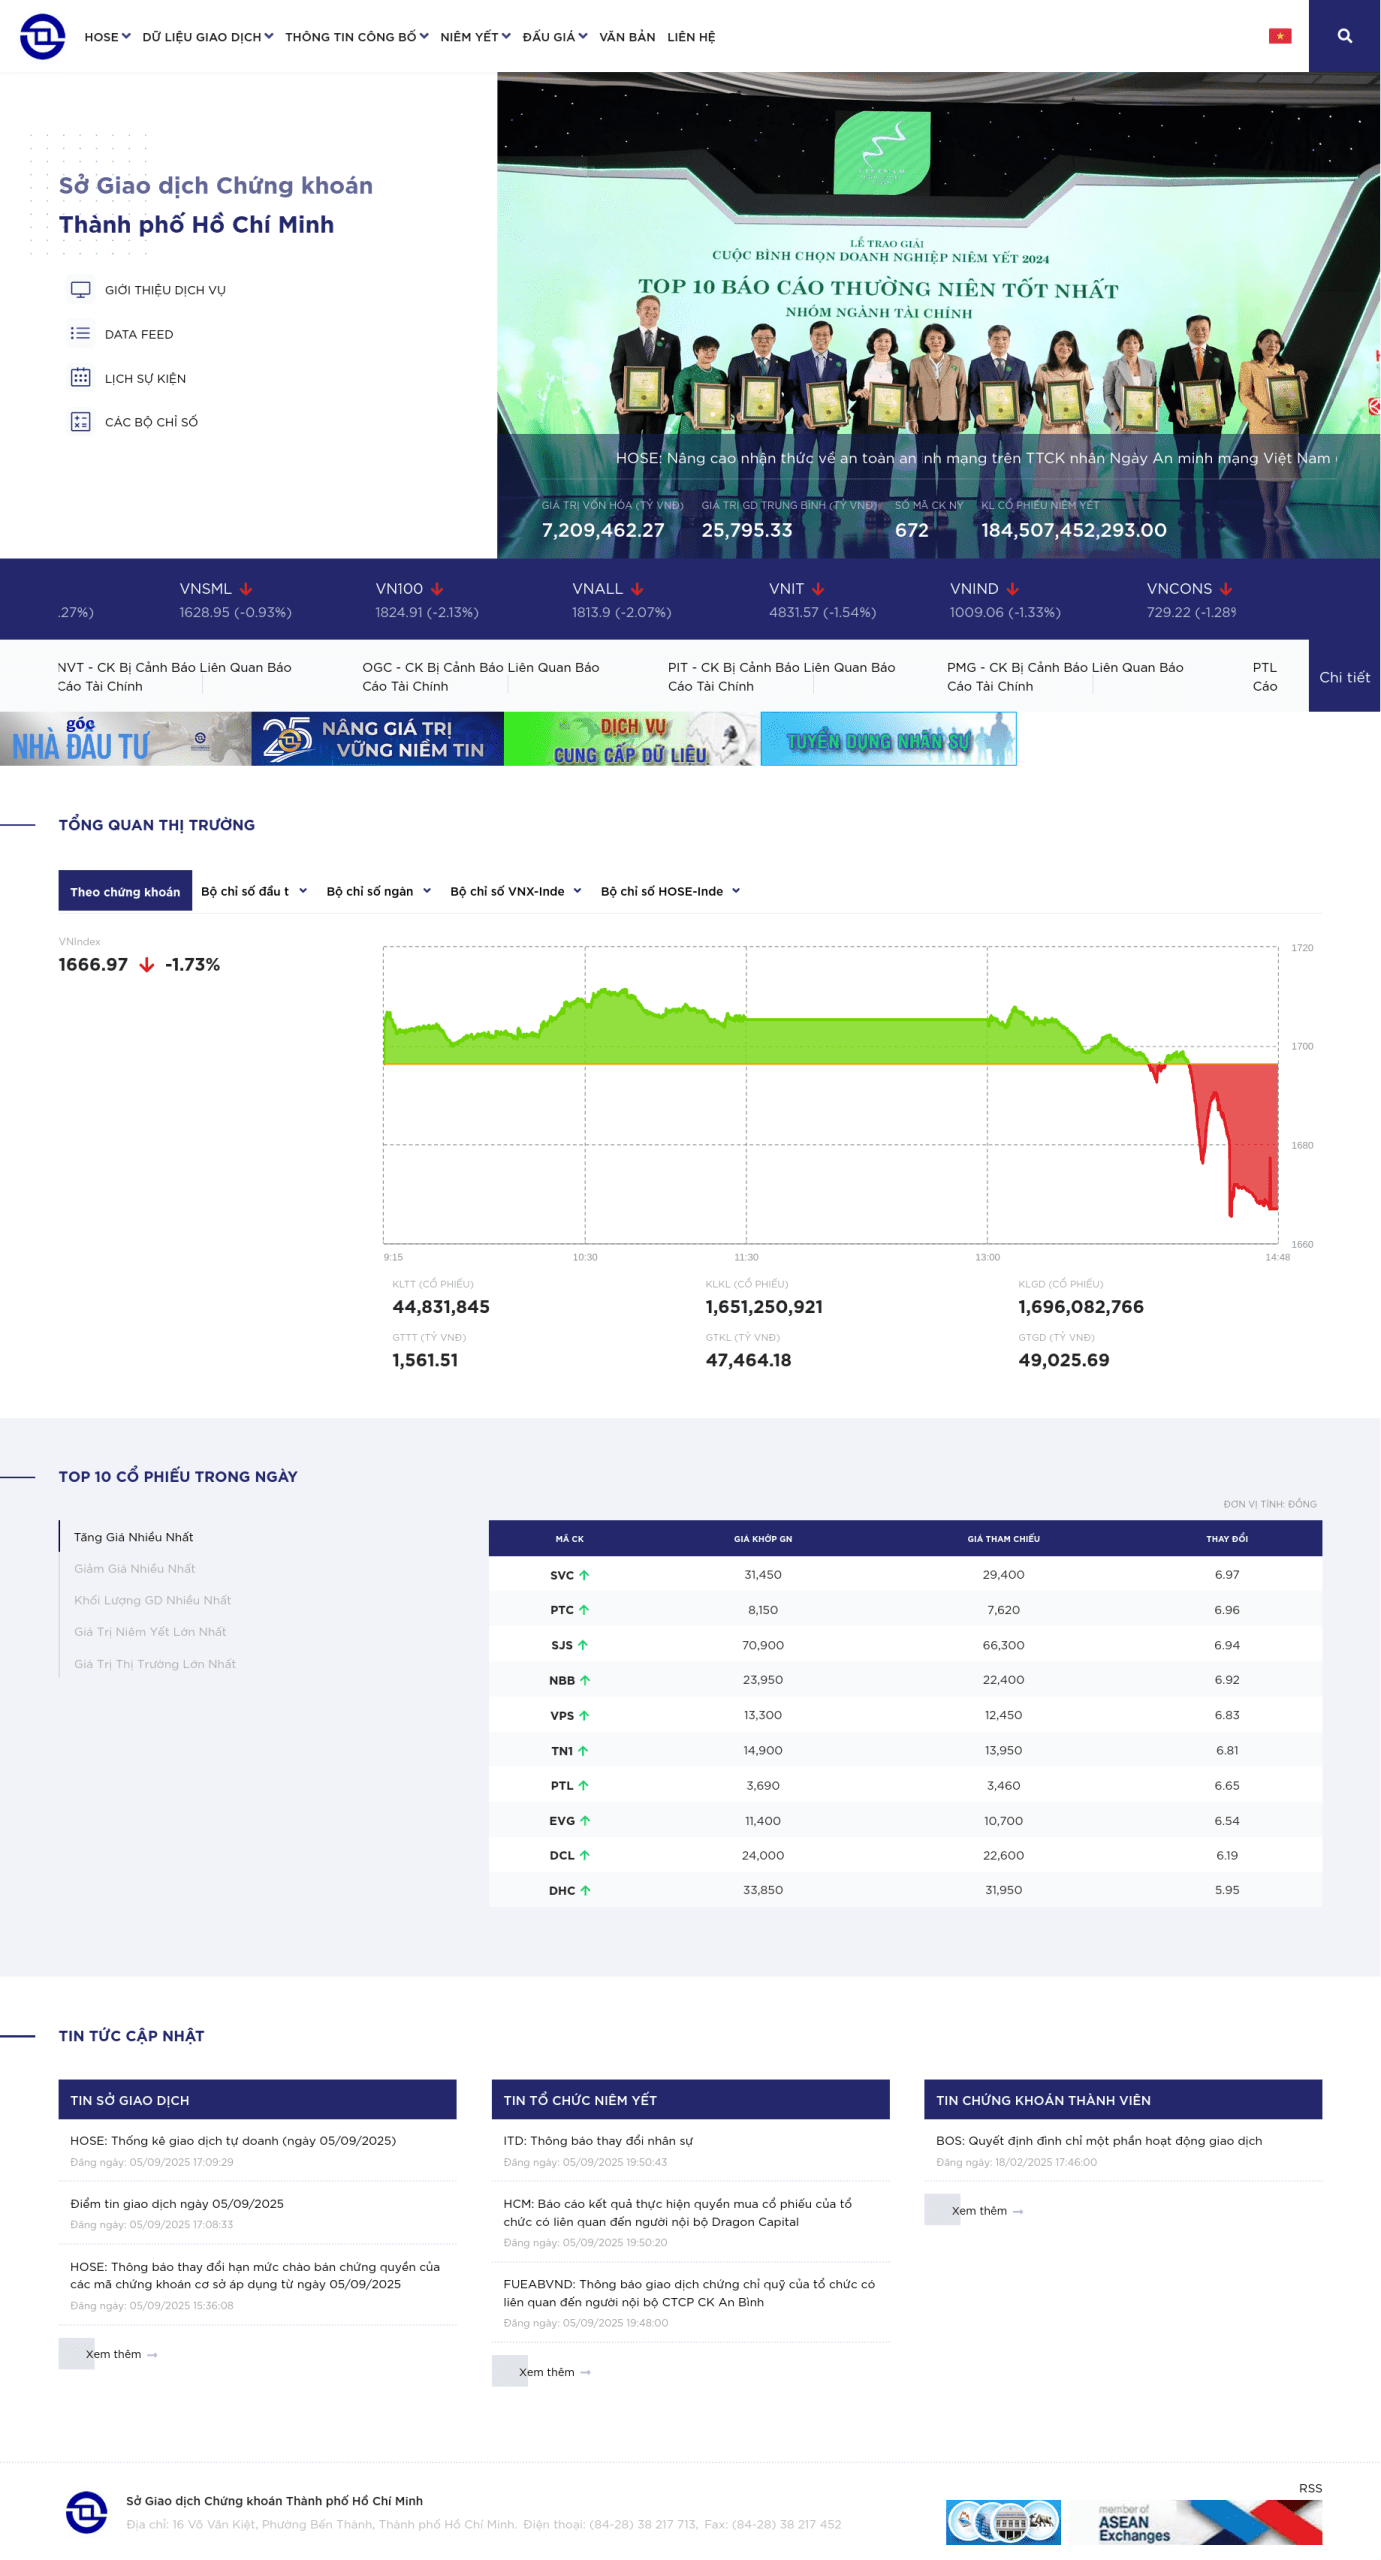1381x2560 pixels.
Task: Click the Chi tiết button
Action: click(1343, 677)
